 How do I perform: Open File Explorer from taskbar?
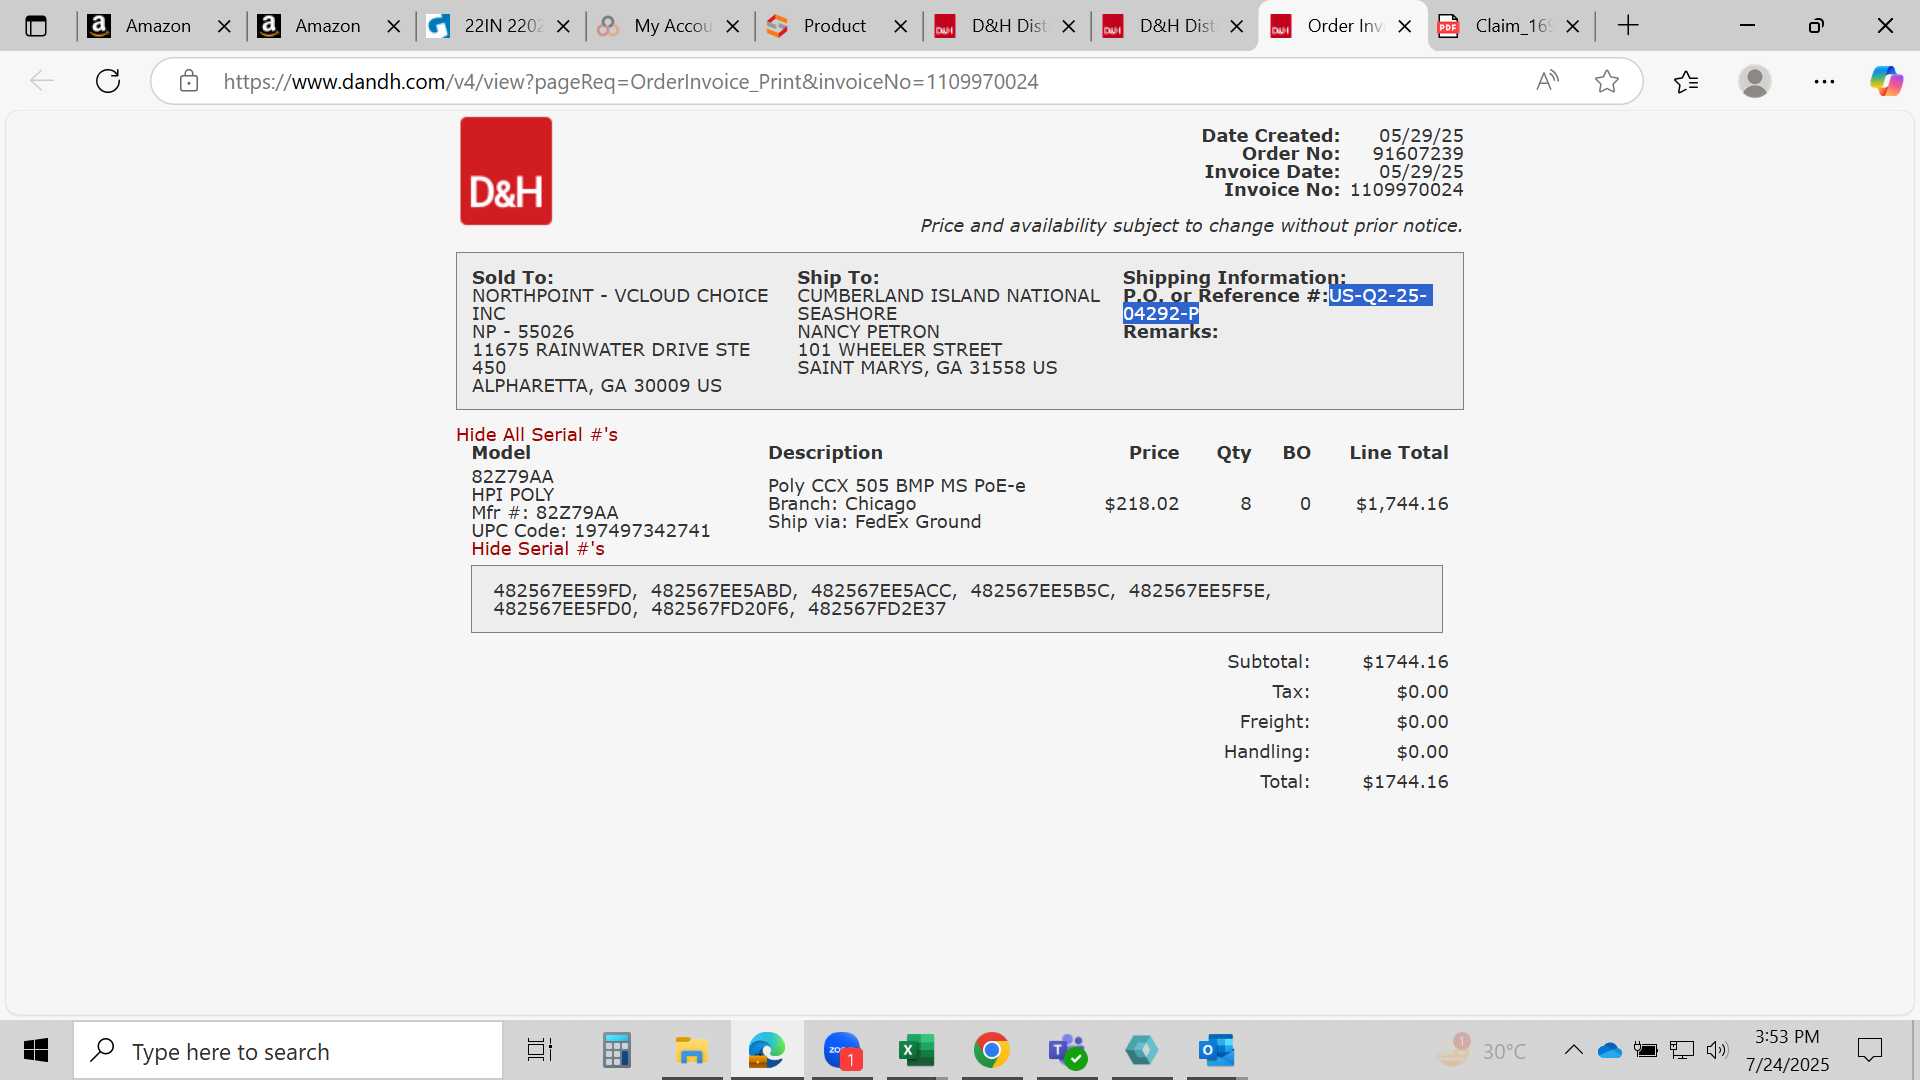691,1050
